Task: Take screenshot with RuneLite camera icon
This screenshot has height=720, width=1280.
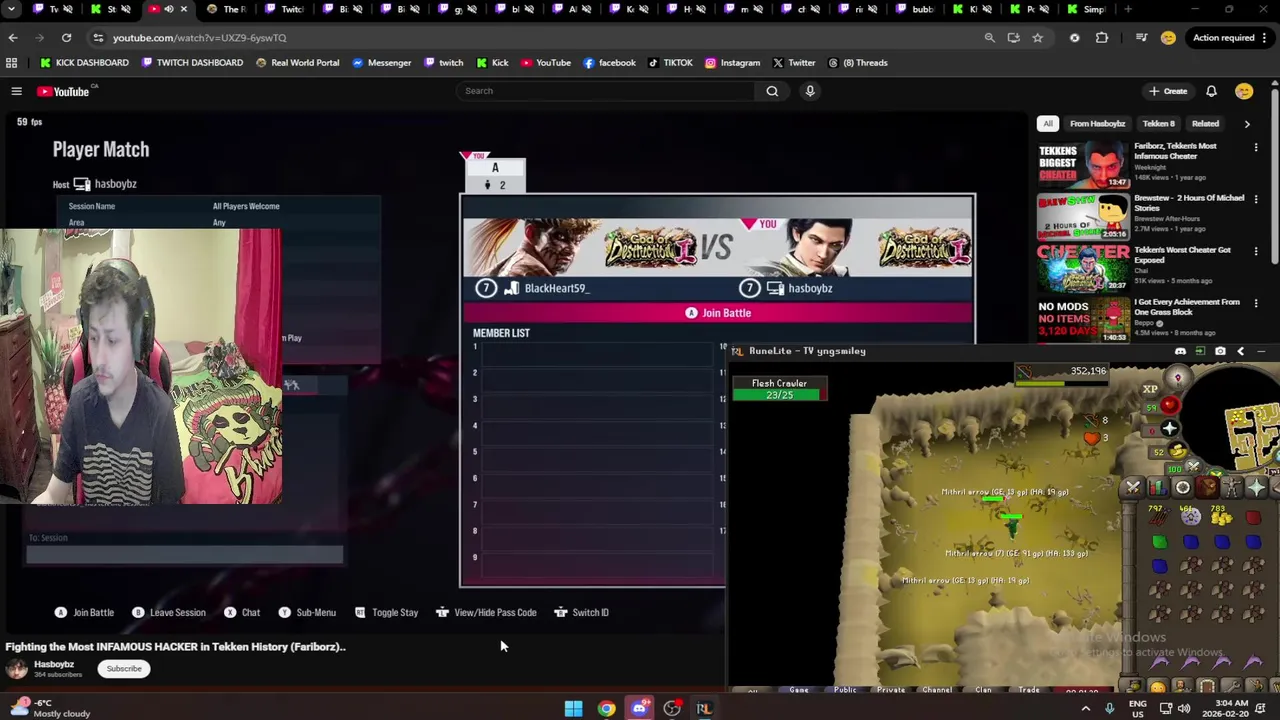Action: 1220,351
